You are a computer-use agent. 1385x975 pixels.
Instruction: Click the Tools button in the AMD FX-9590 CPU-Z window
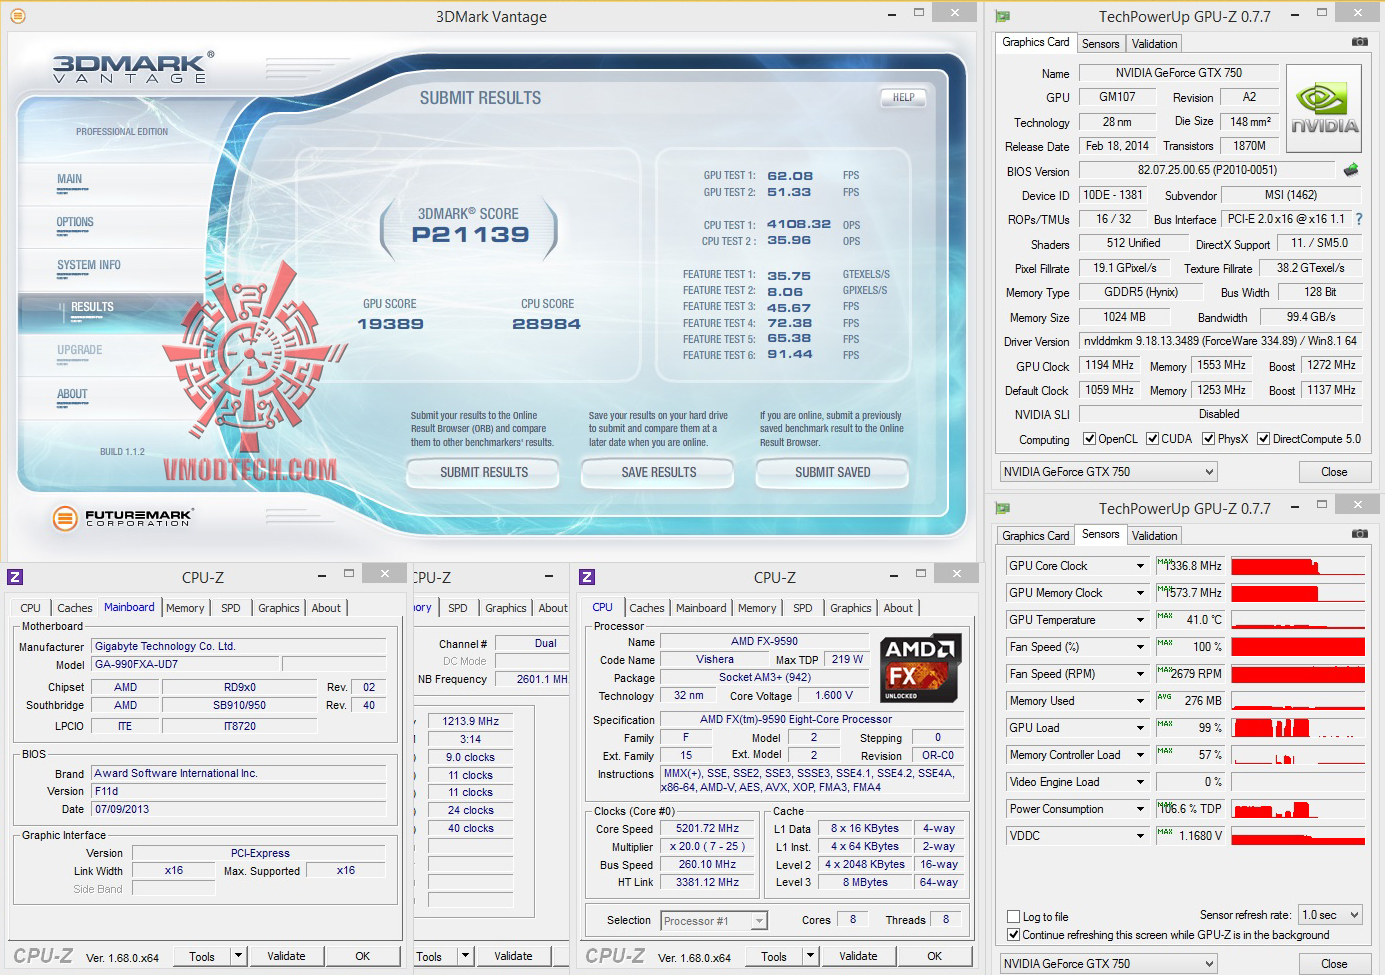click(x=774, y=956)
